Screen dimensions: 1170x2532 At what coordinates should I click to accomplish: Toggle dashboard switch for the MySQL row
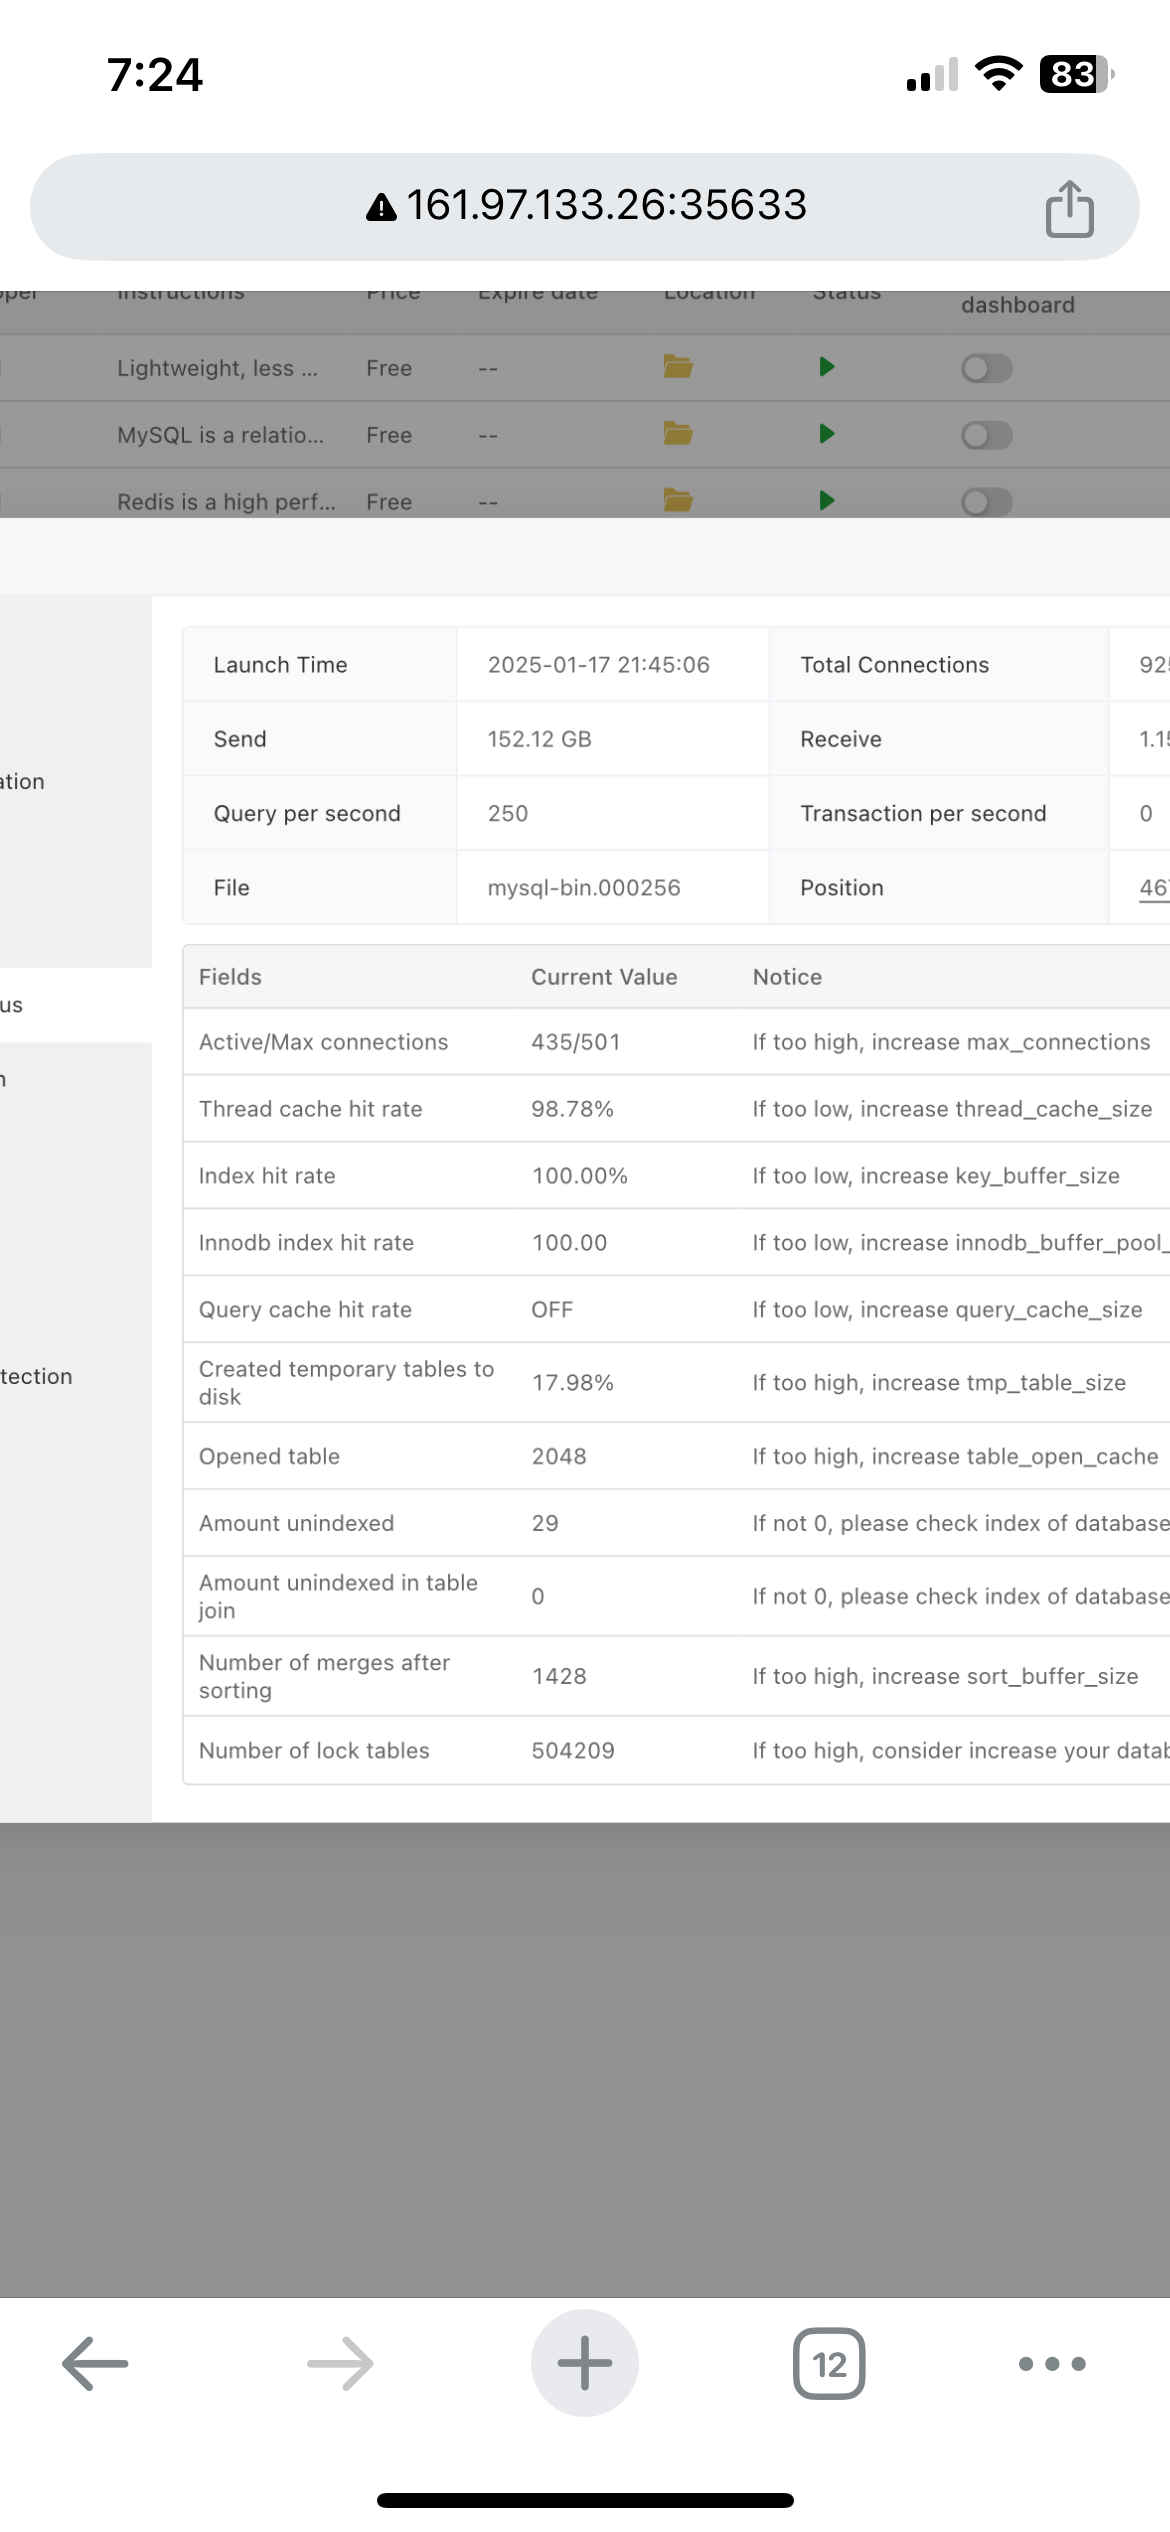tap(987, 436)
